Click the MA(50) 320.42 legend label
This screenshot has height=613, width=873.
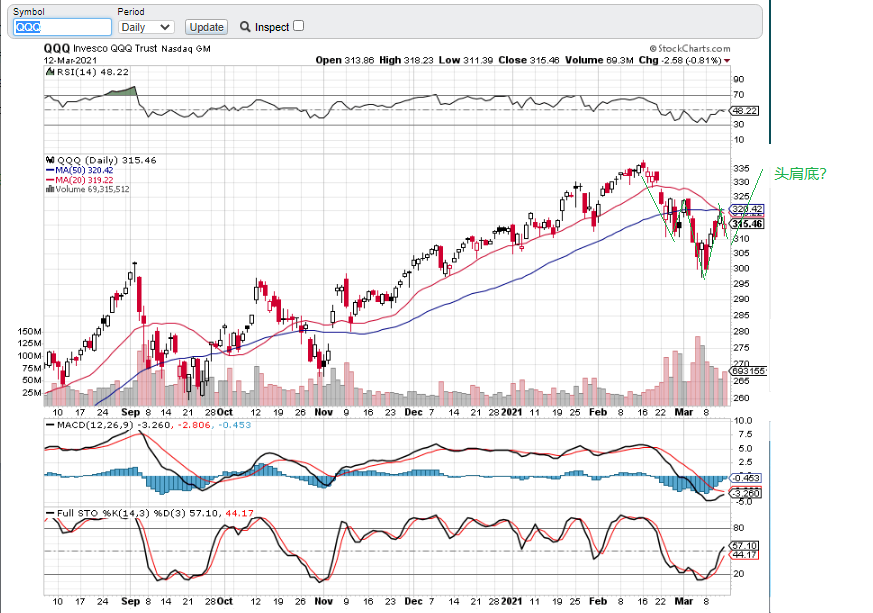[x=85, y=170]
